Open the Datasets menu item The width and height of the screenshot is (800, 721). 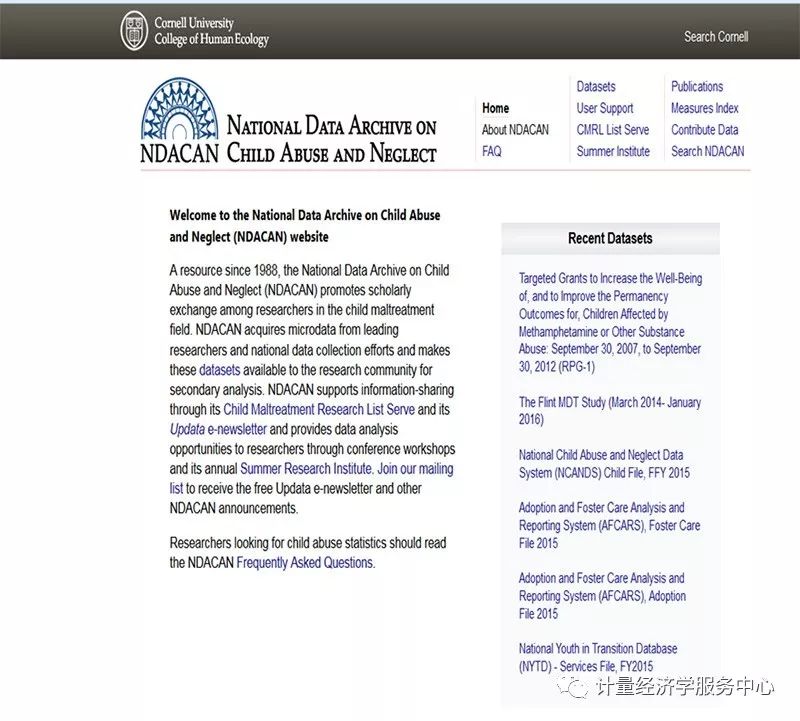(595, 86)
